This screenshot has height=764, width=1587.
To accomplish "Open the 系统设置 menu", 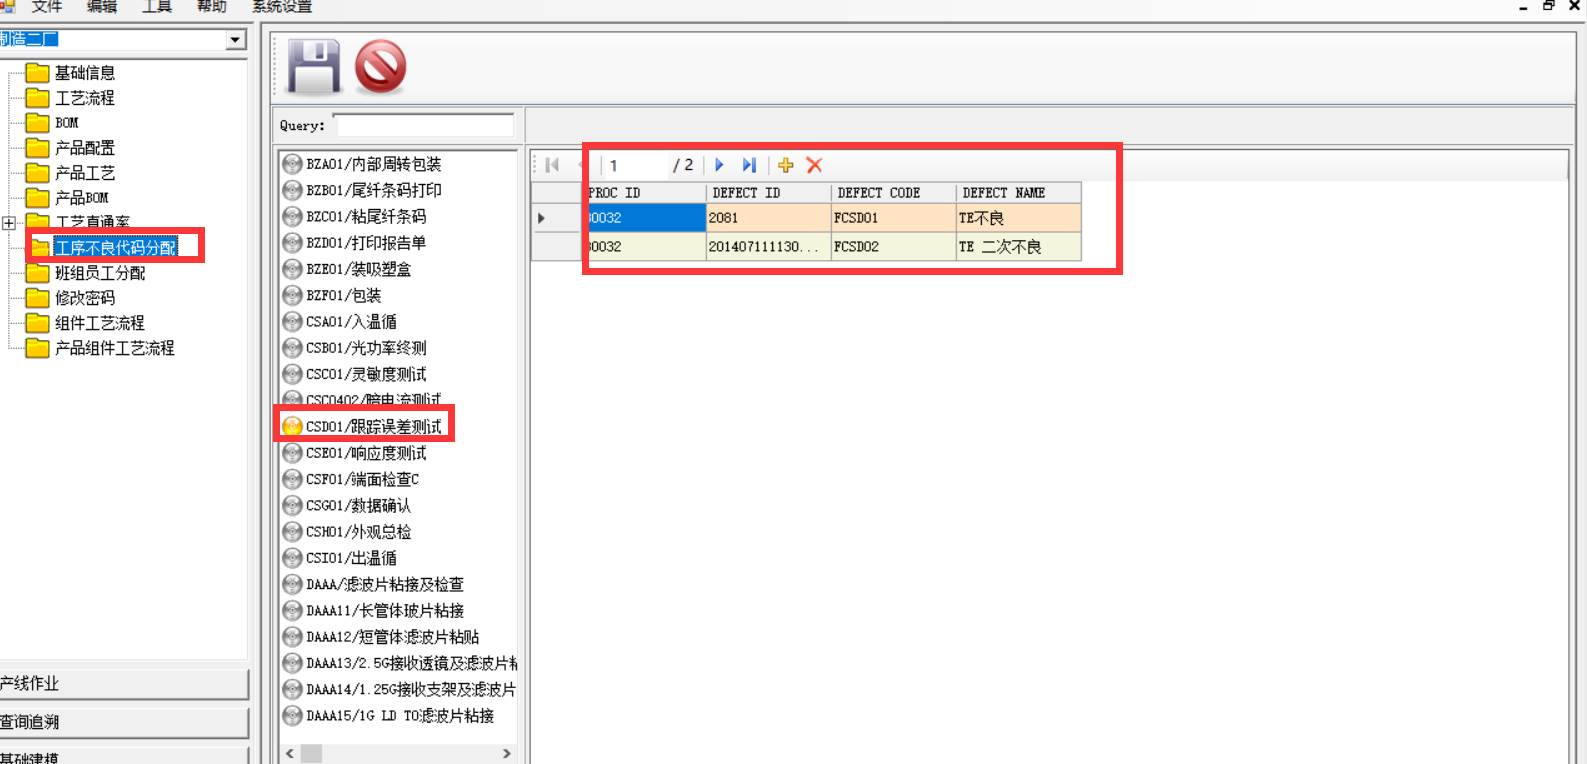I will (282, 7).
